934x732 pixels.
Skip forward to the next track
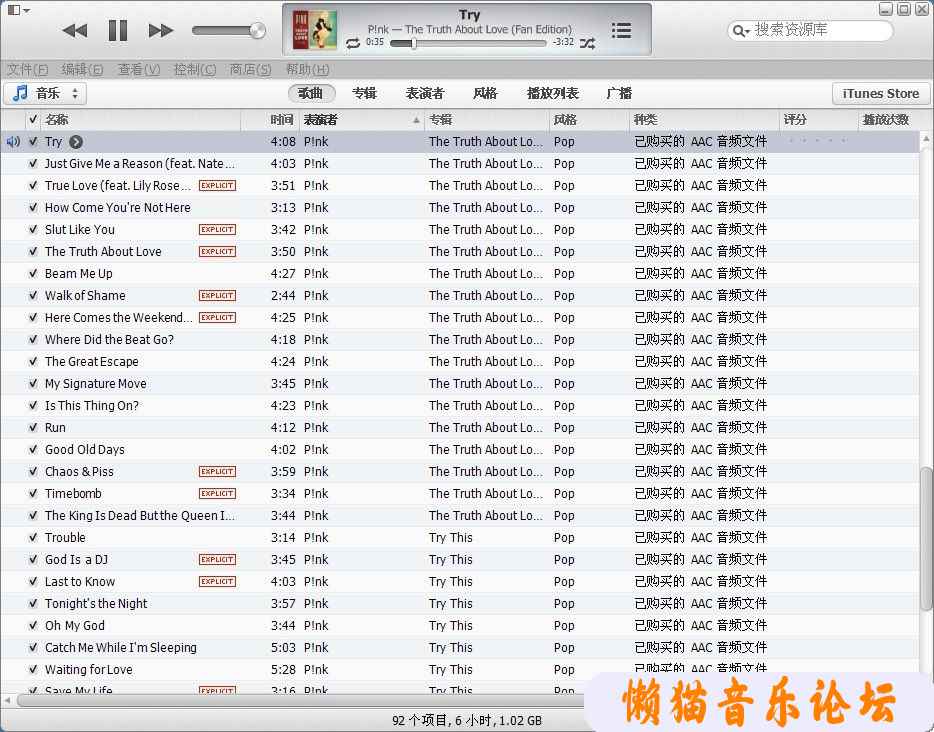tap(161, 30)
